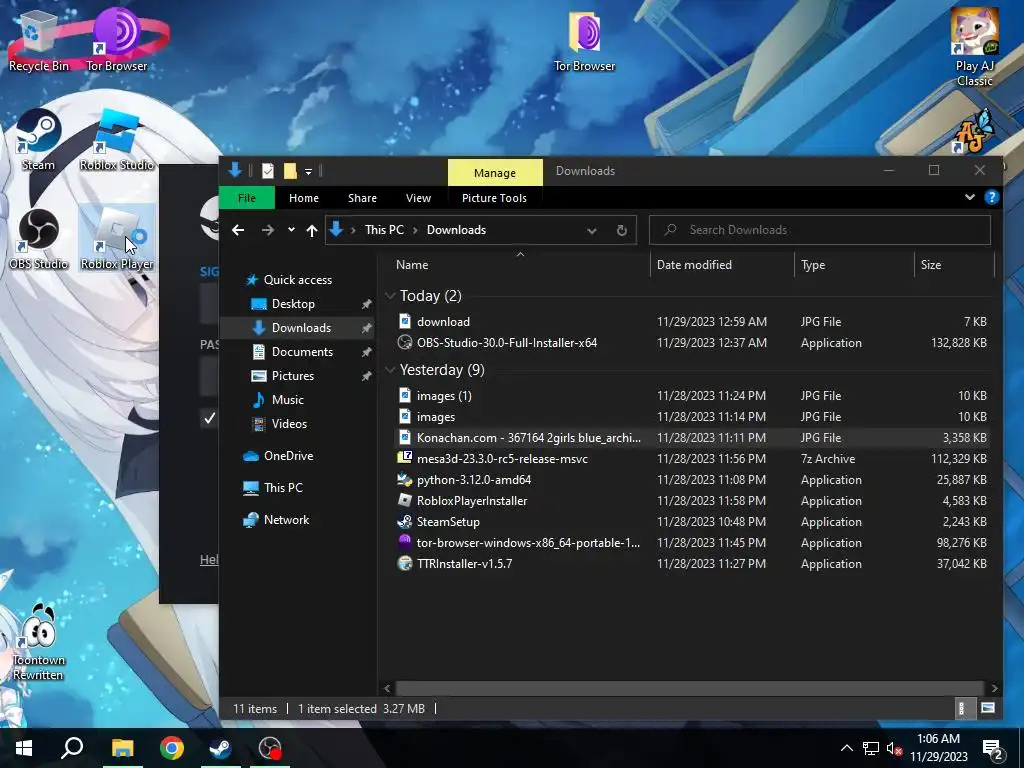Viewport: 1024px width, 768px height.
Task: Select OneDrive in the navigation pane
Action: pos(278,456)
